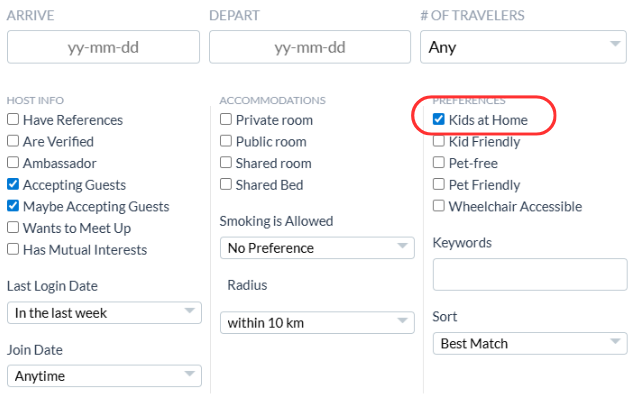The height and width of the screenshot is (396, 641).
Task: Enable Wheelchair Accessible filter
Action: (x=439, y=206)
